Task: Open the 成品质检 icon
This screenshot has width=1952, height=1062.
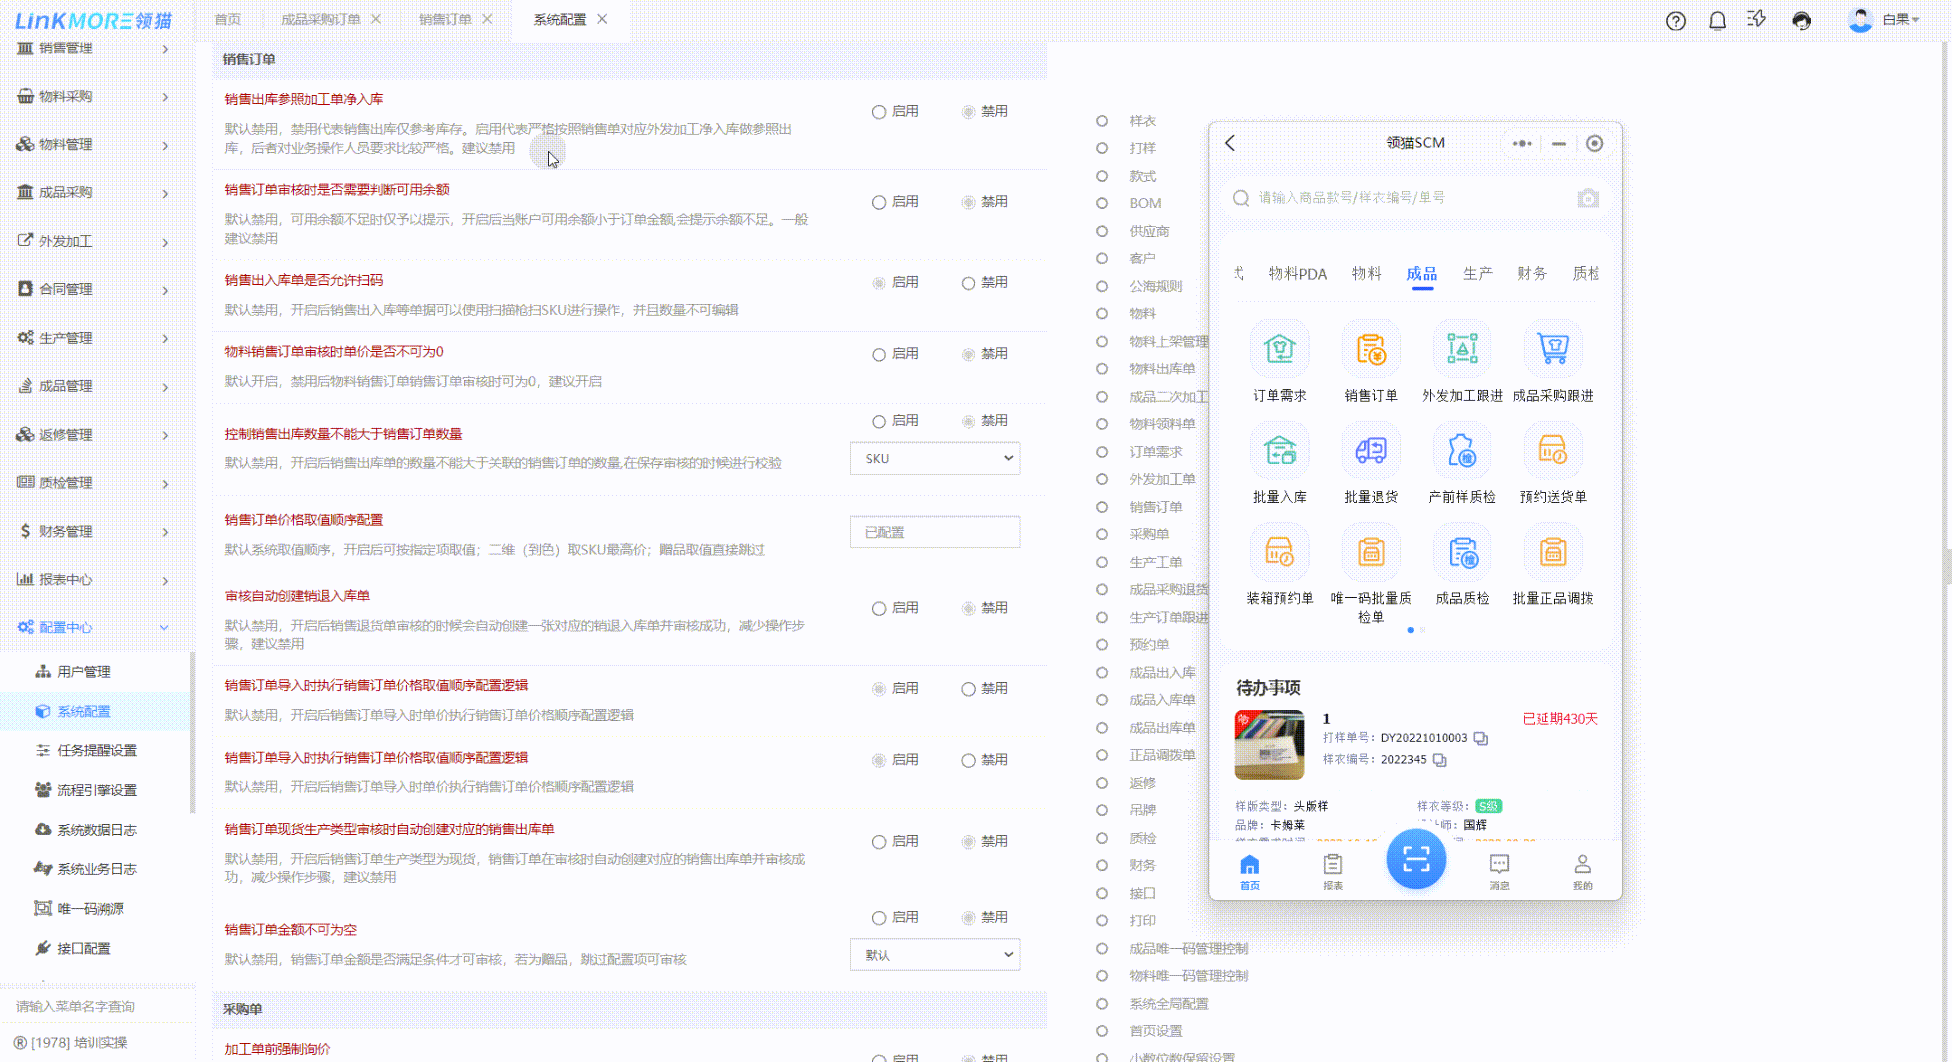Action: [1462, 554]
